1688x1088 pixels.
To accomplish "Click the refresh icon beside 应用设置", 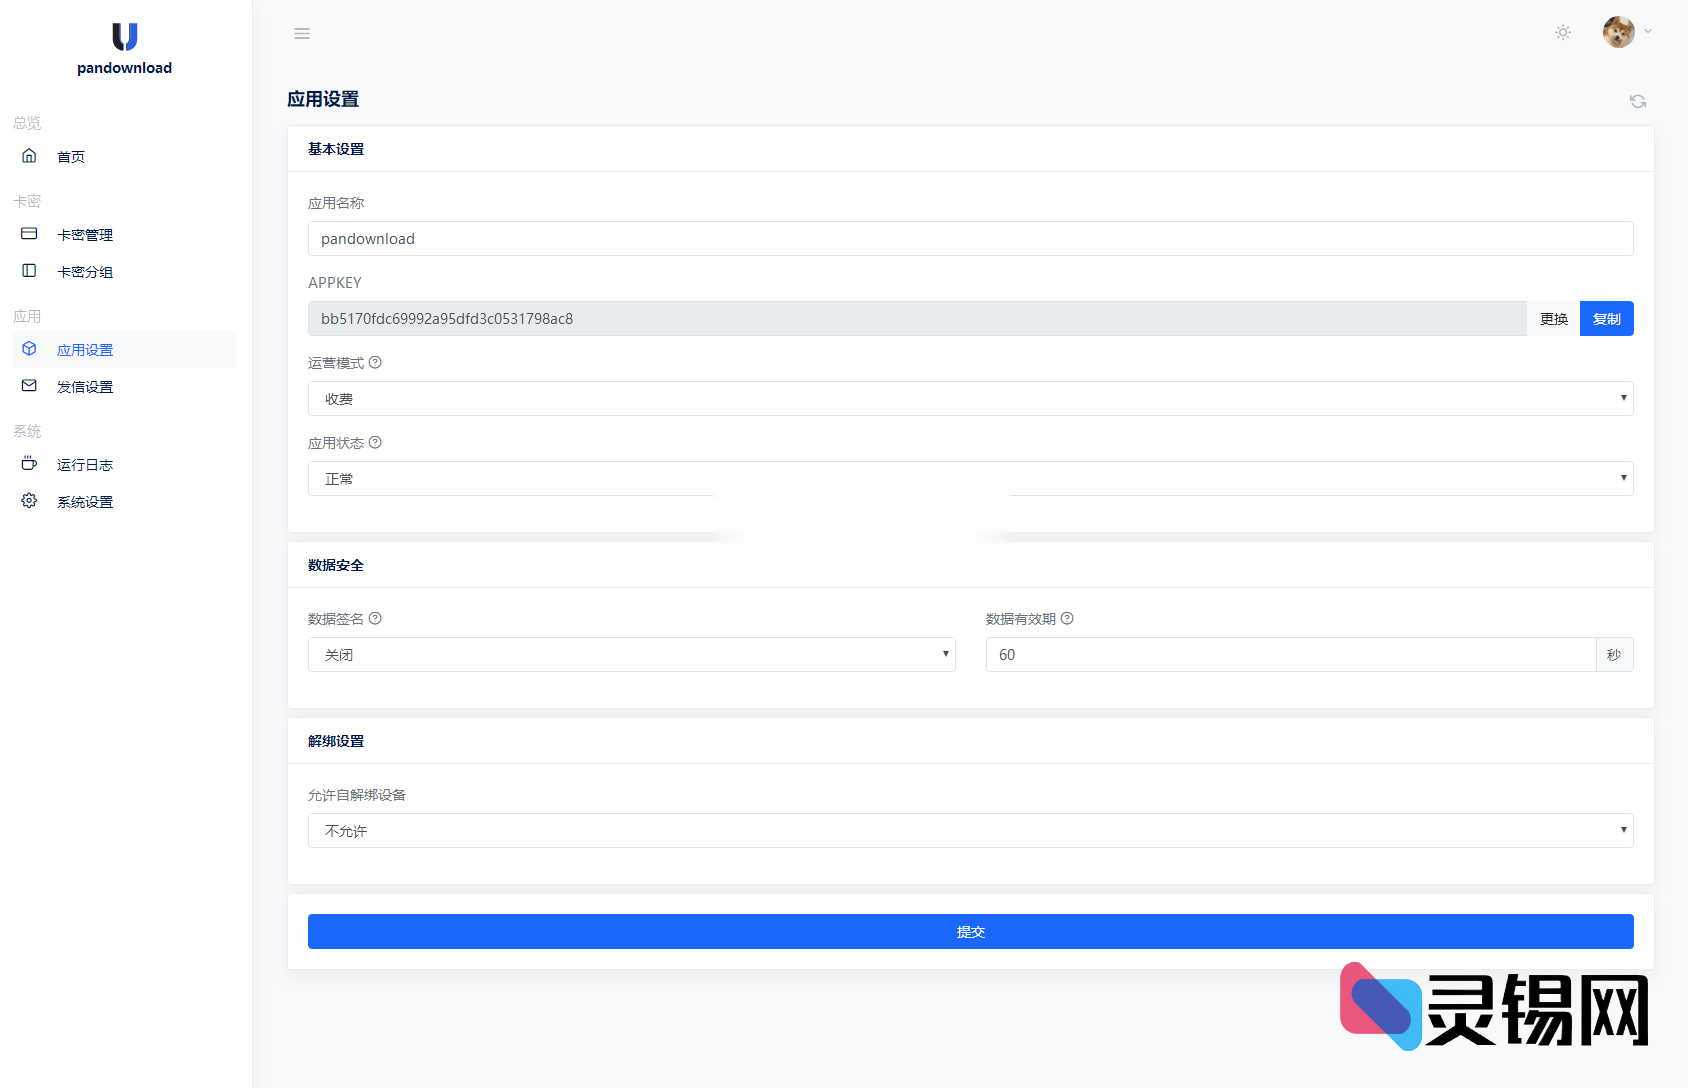I will pyautogui.click(x=1638, y=101).
